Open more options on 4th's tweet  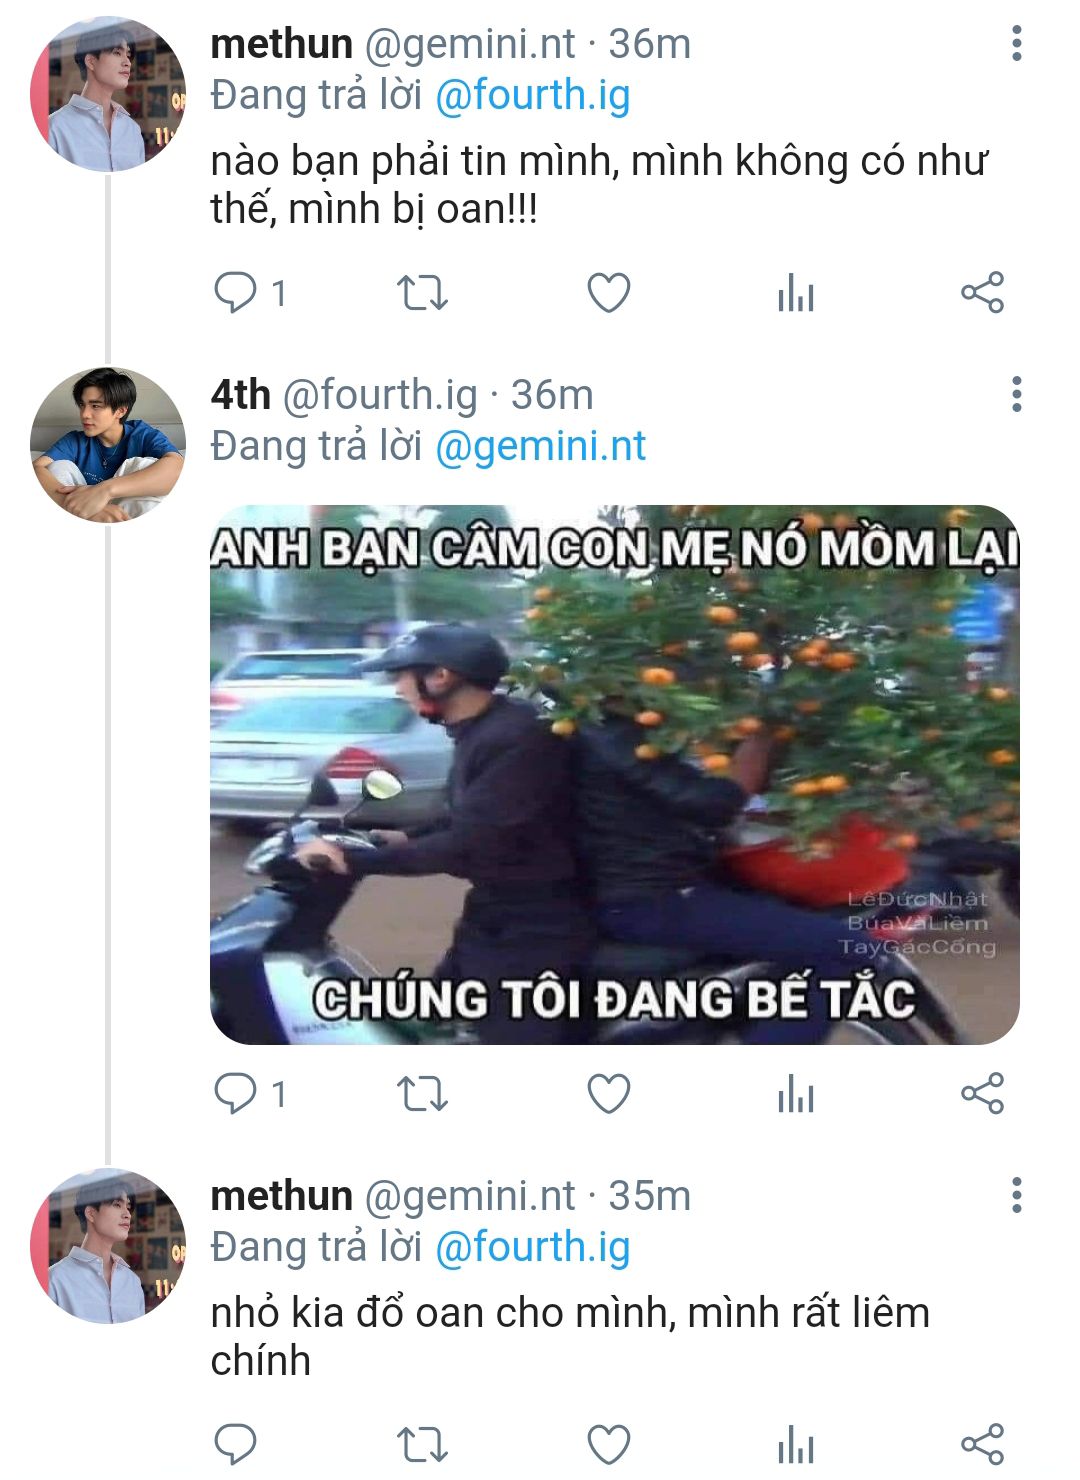[1017, 395]
